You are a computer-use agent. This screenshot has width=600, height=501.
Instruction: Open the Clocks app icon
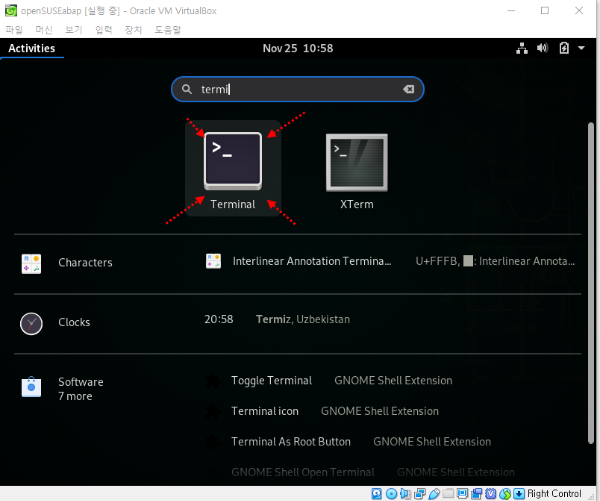coord(31,323)
